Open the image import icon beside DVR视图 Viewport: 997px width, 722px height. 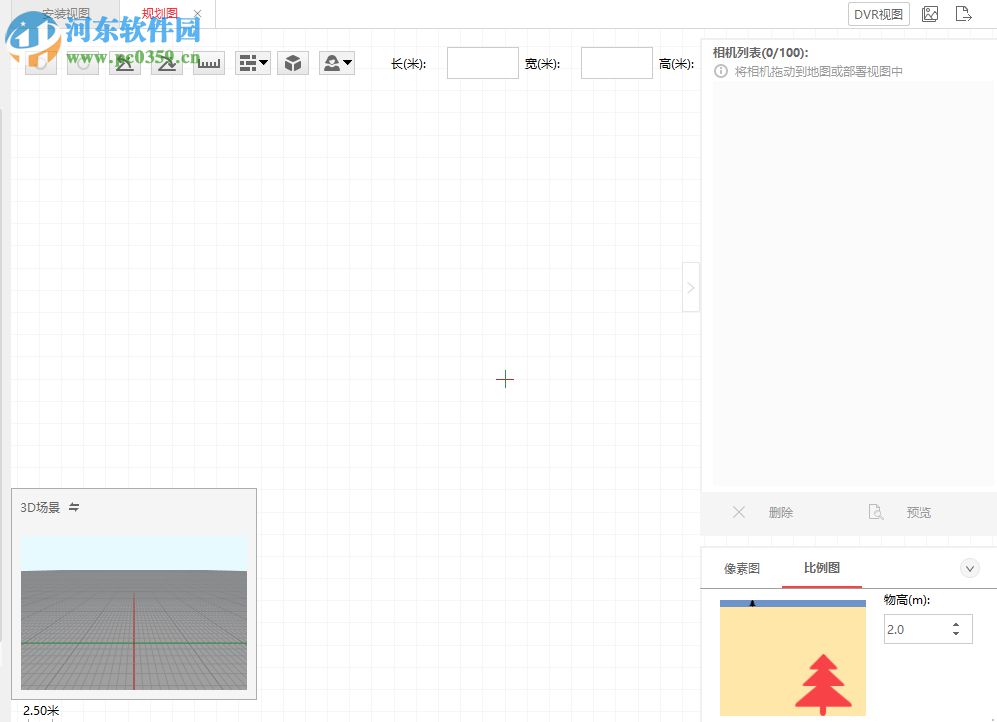[x=929, y=13]
